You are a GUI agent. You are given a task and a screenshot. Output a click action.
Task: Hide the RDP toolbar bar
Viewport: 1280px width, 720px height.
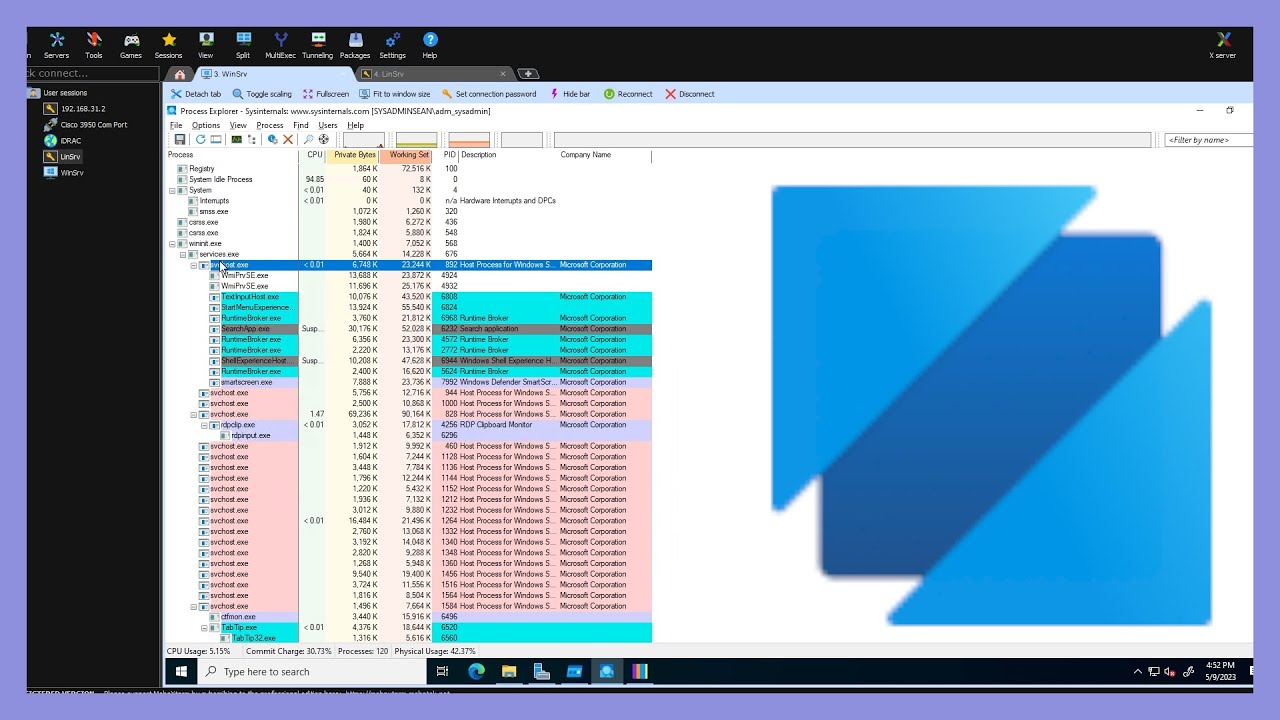570,94
